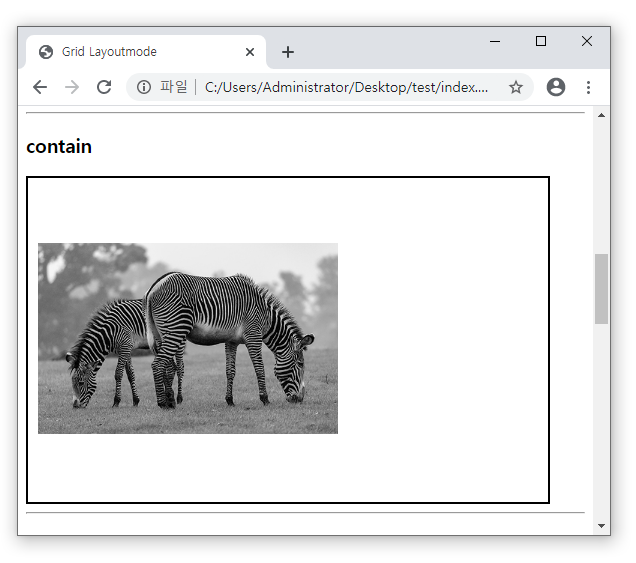View site information icon in address bar

(144, 87)
